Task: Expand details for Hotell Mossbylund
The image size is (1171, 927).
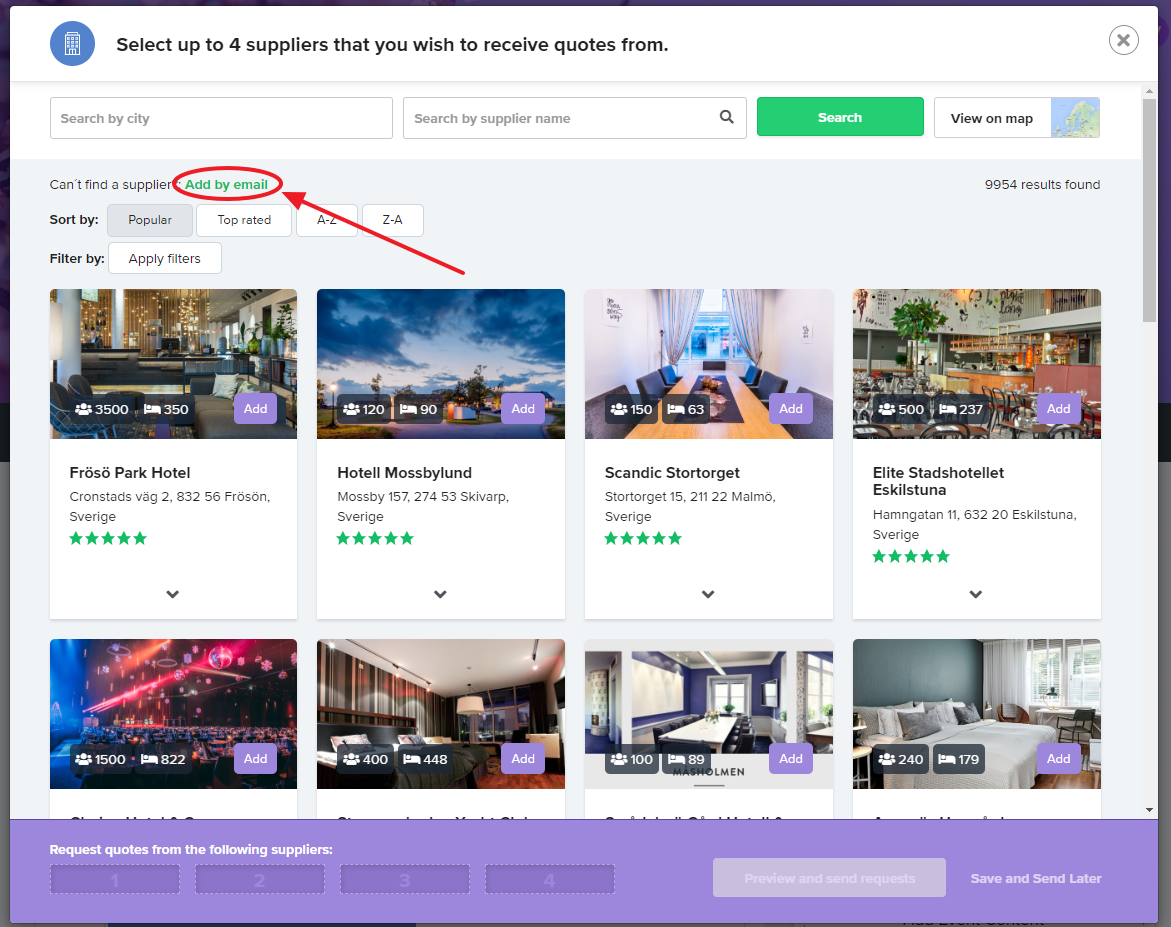Action: point(441,595)
